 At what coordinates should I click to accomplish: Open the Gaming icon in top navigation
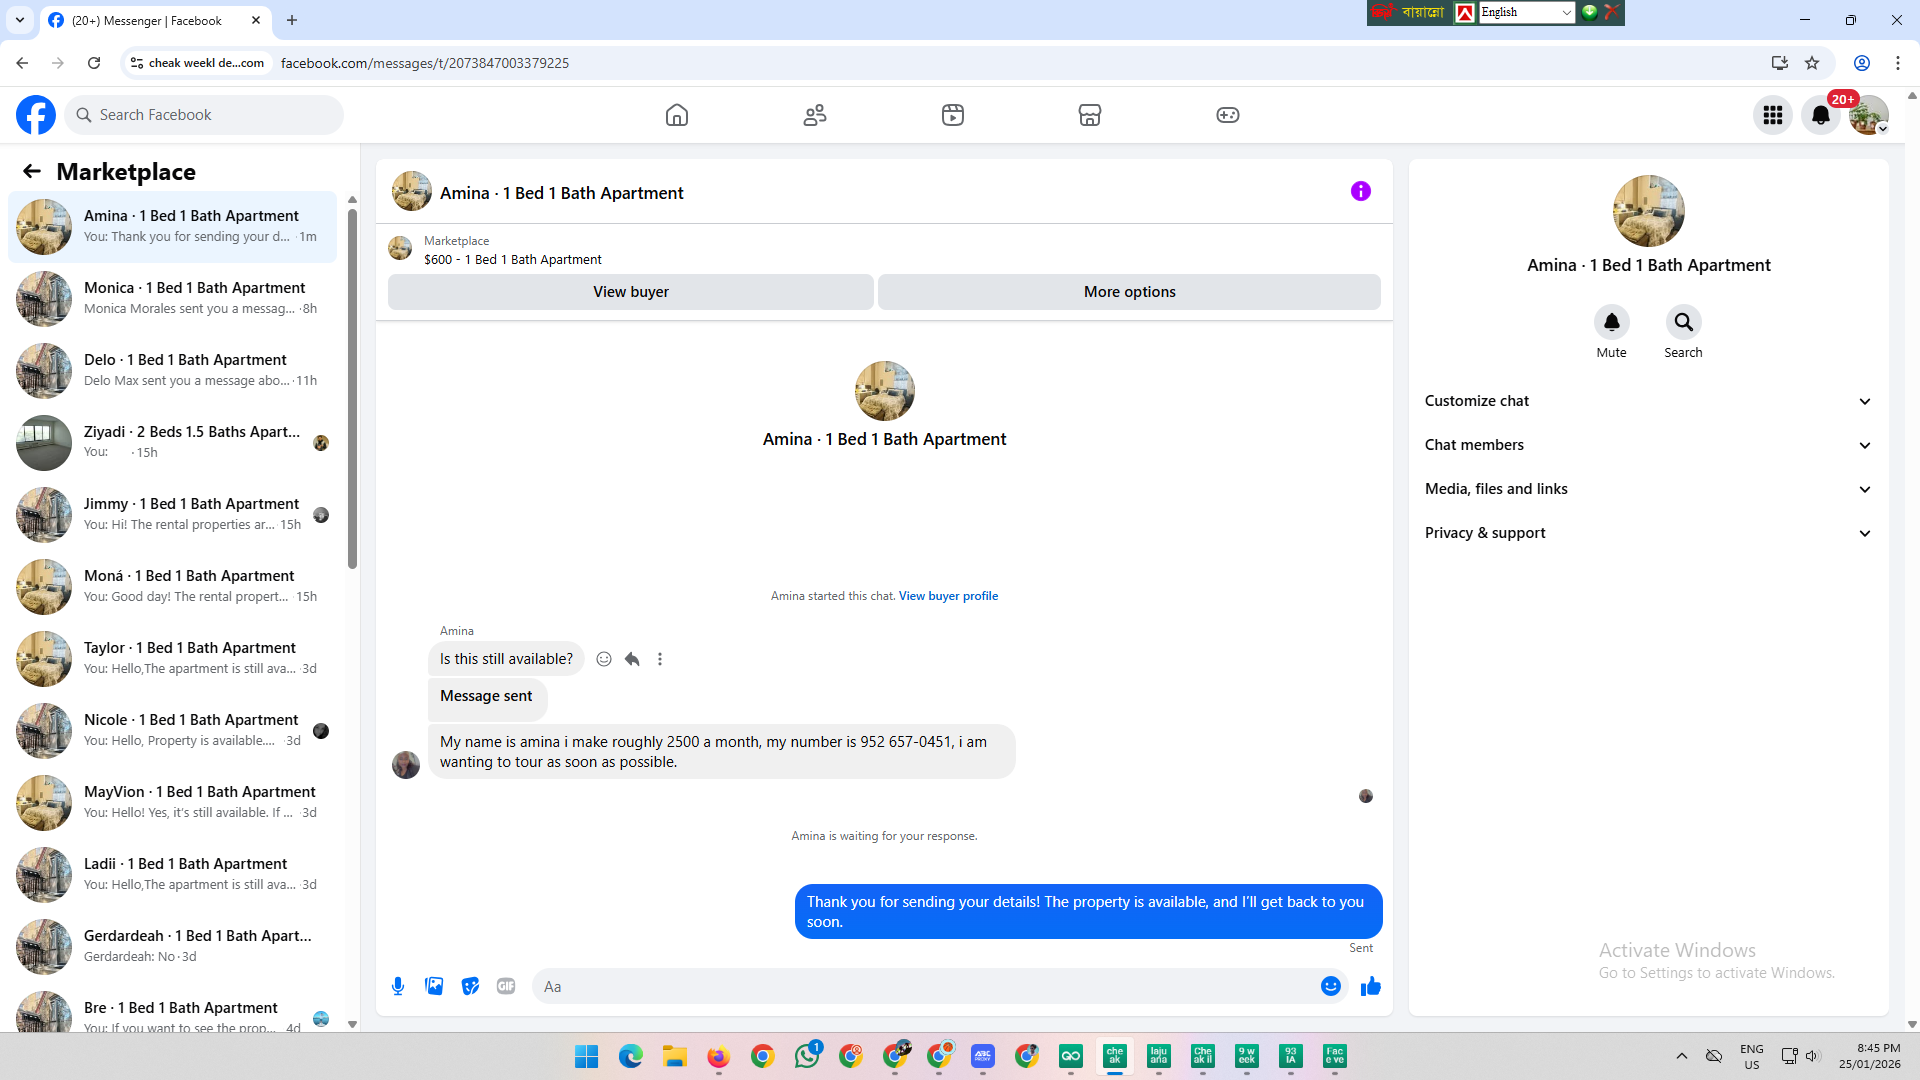click(1228, 115)
